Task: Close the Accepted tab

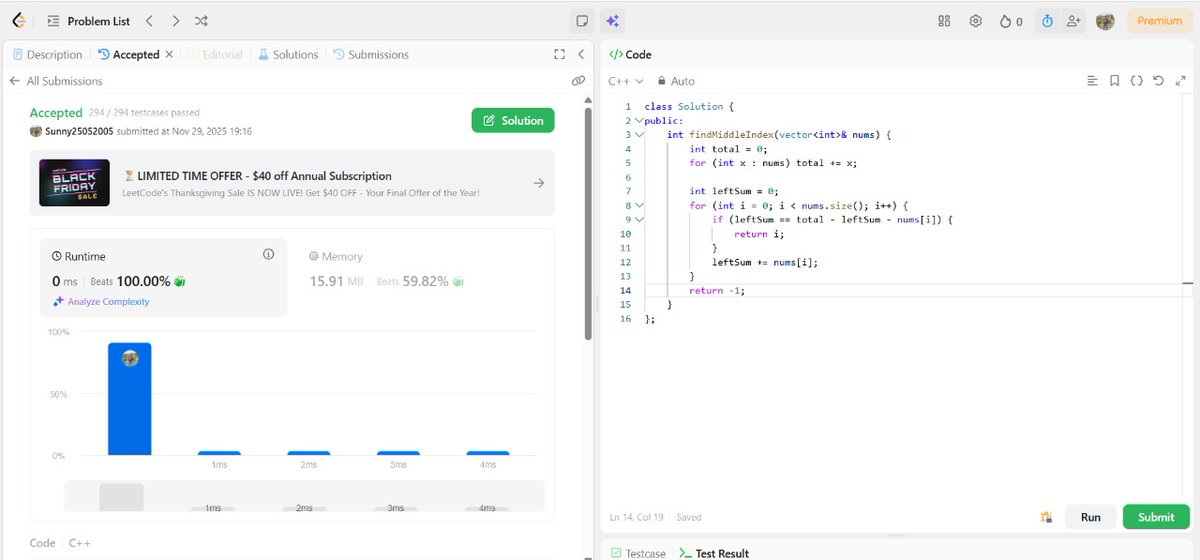Action: (169, 55)
